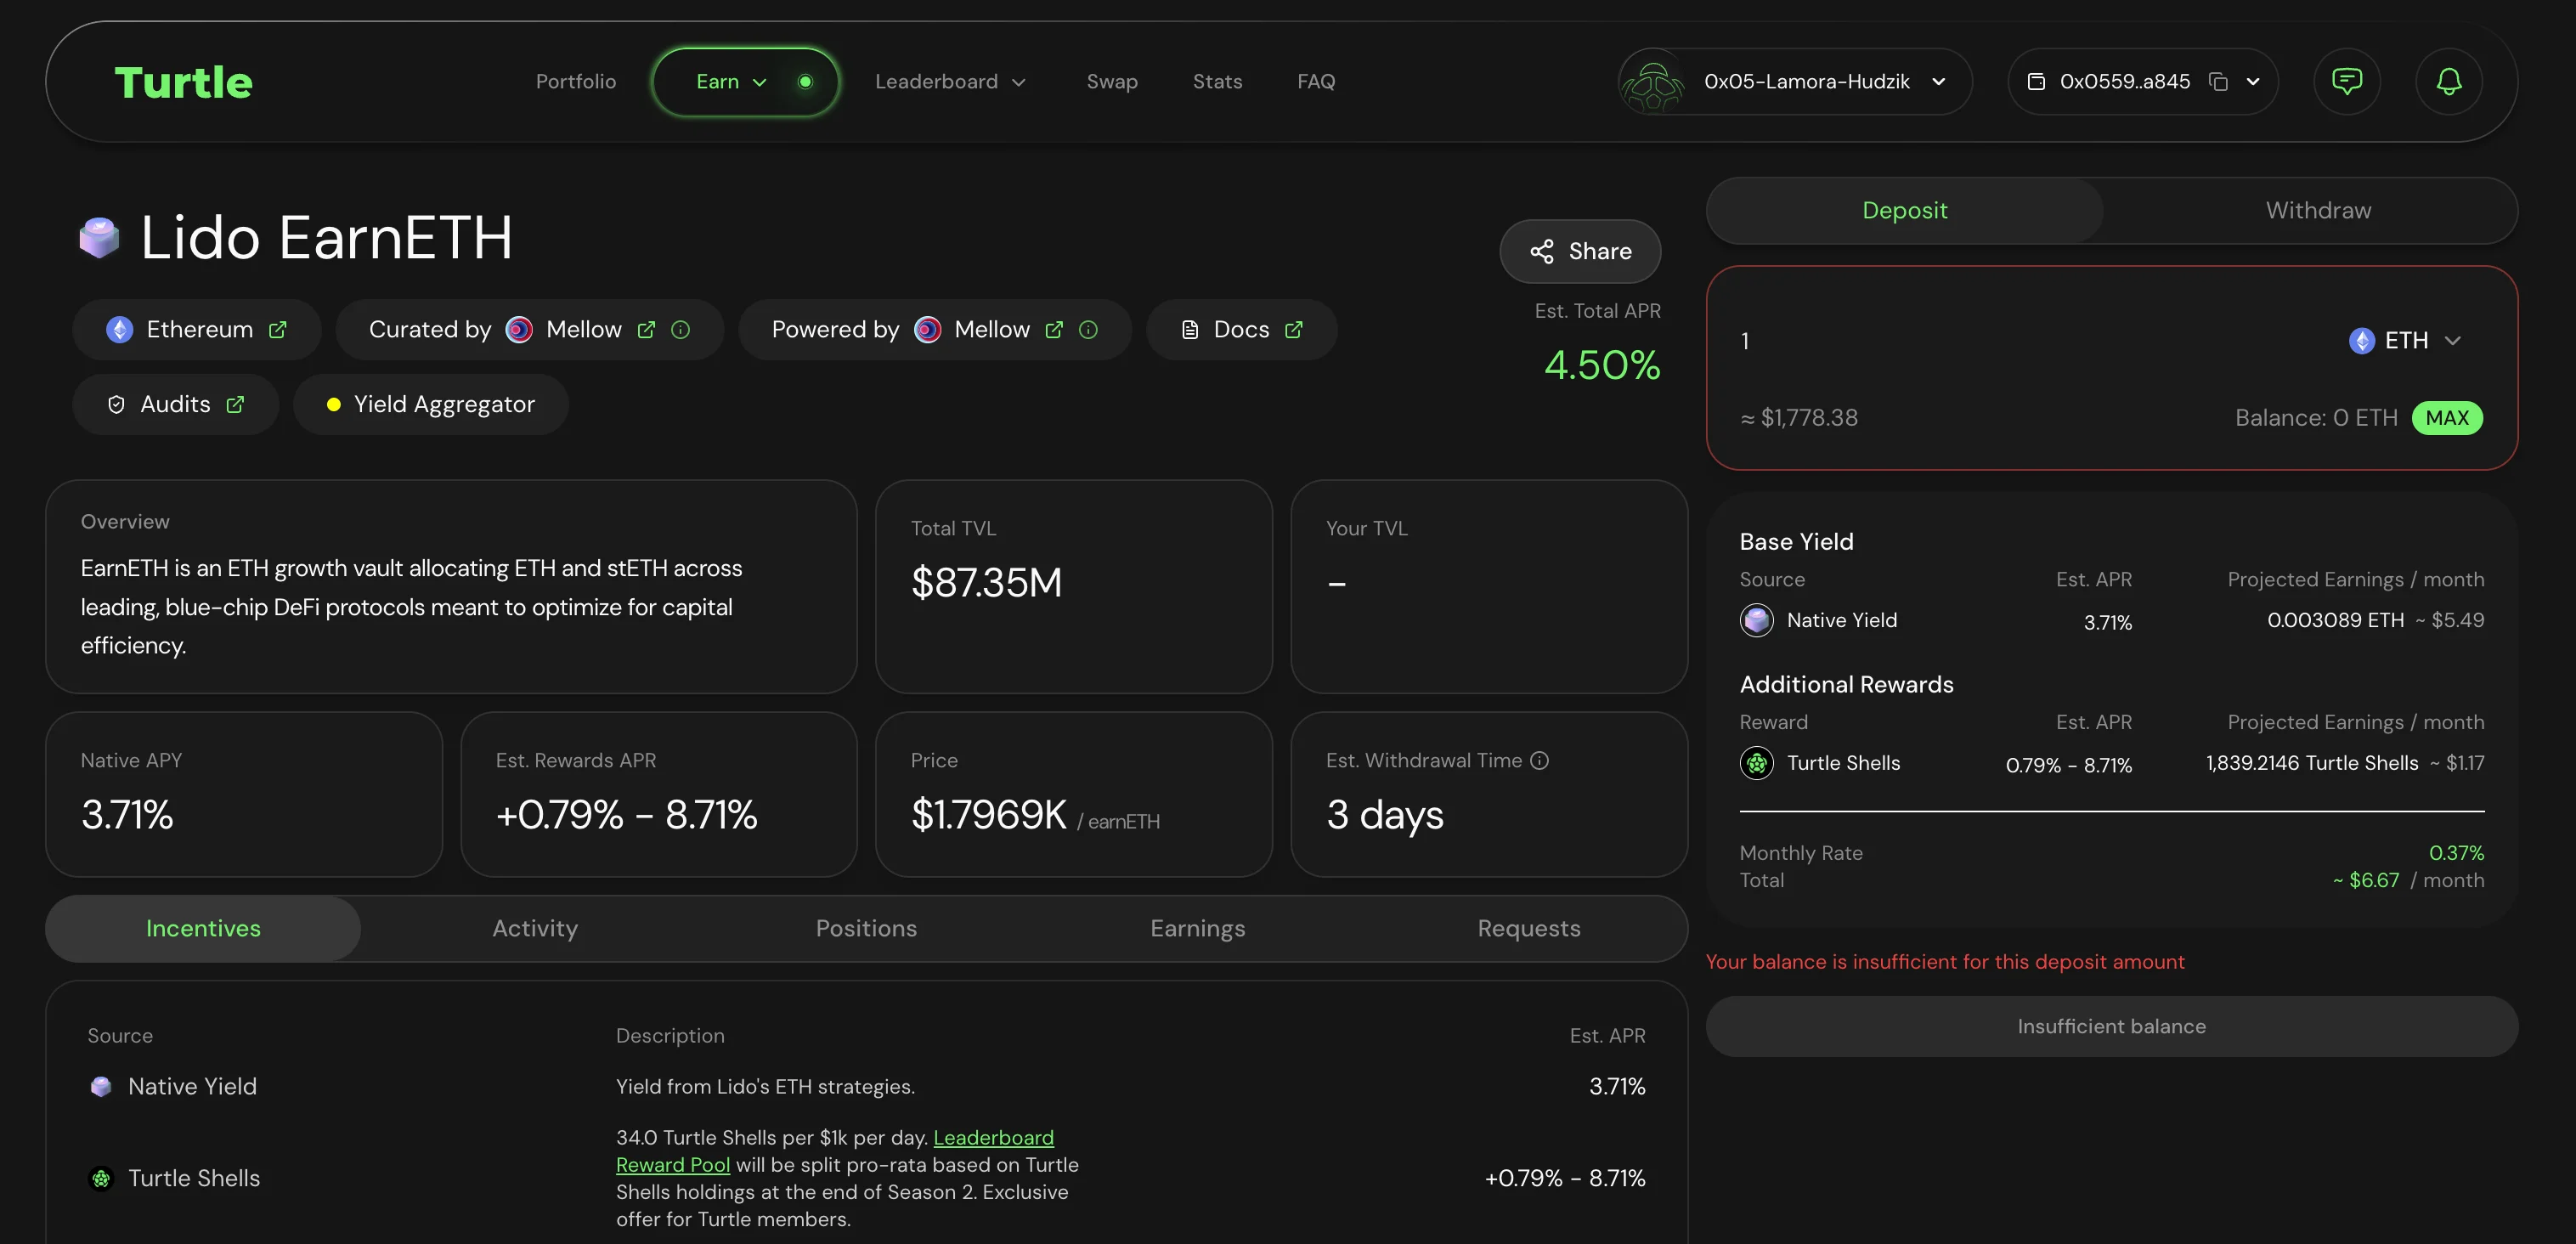Open the FAQ page

[x=1316, y=82]
